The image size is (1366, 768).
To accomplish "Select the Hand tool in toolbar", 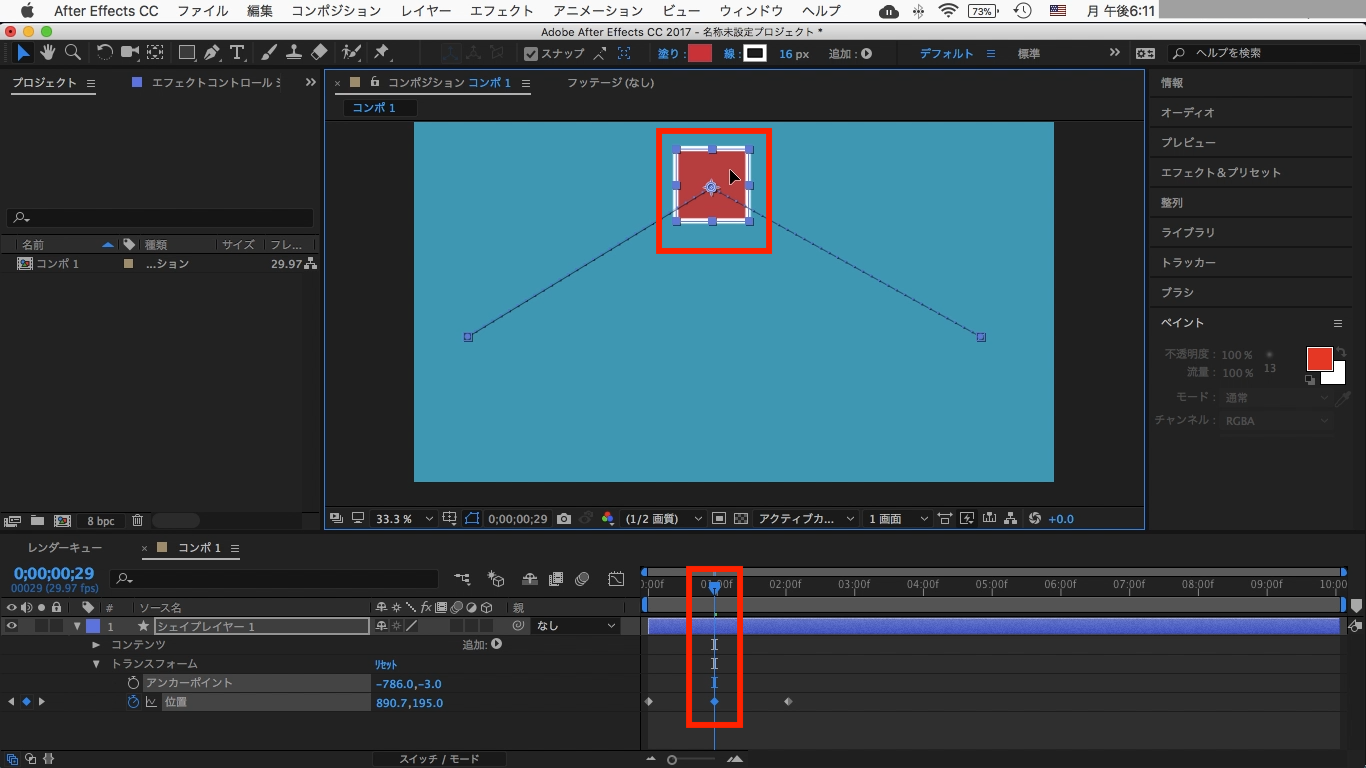I will coord(47,53).
